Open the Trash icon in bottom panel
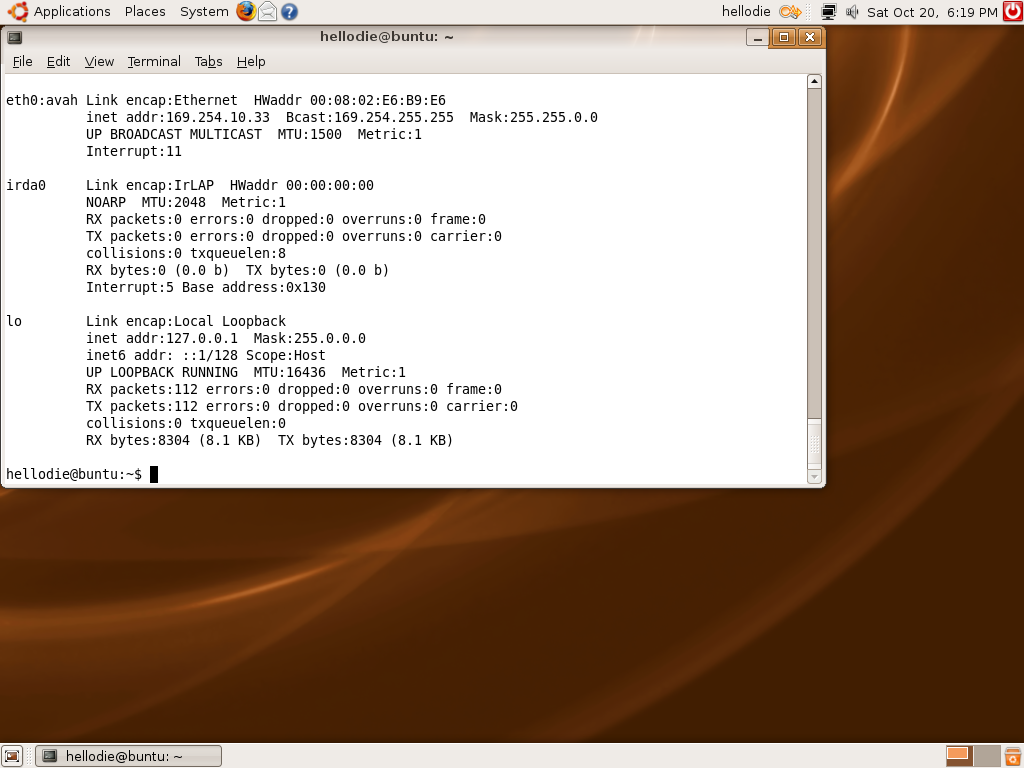The width and height of the screenshot is (1024, 768). [x=1012, y=756]
